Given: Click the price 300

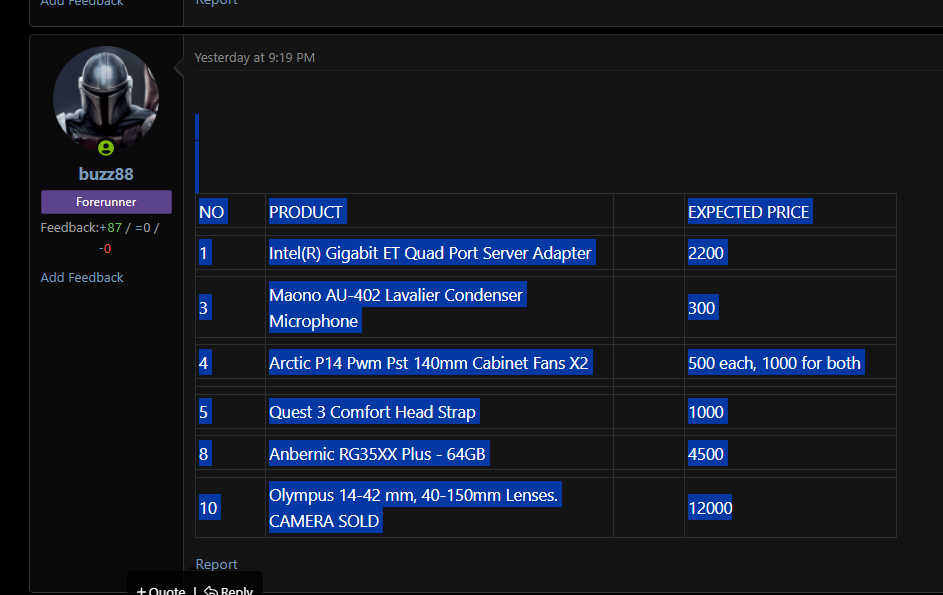Looking at the screenshot, I should [x=702, y=307].
